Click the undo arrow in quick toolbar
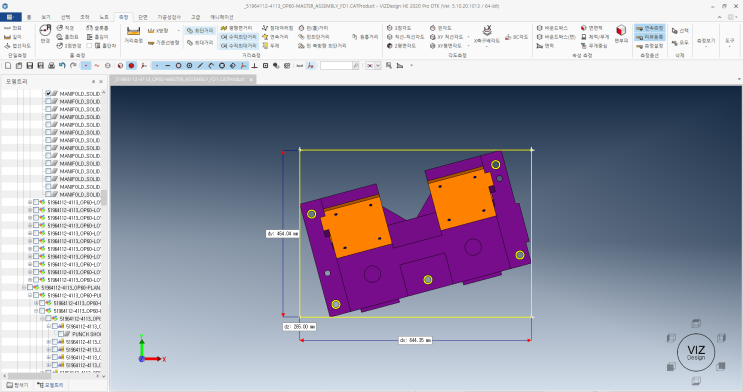This screenshot has width=743, height=392. [x=62, y=65]
